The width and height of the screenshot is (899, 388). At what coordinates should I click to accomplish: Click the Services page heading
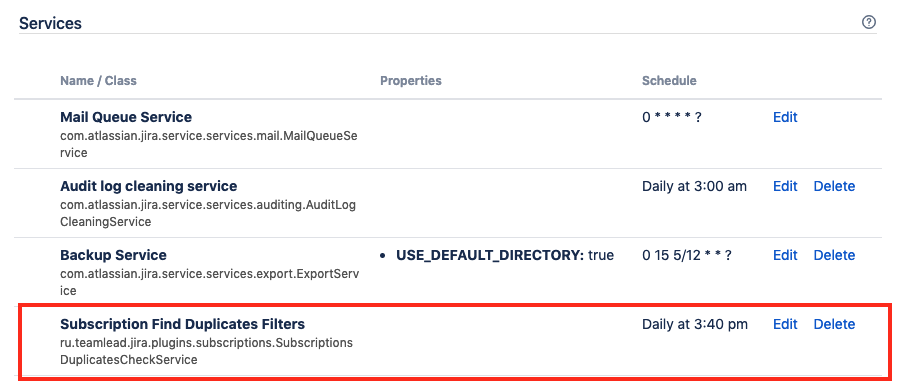50,23
